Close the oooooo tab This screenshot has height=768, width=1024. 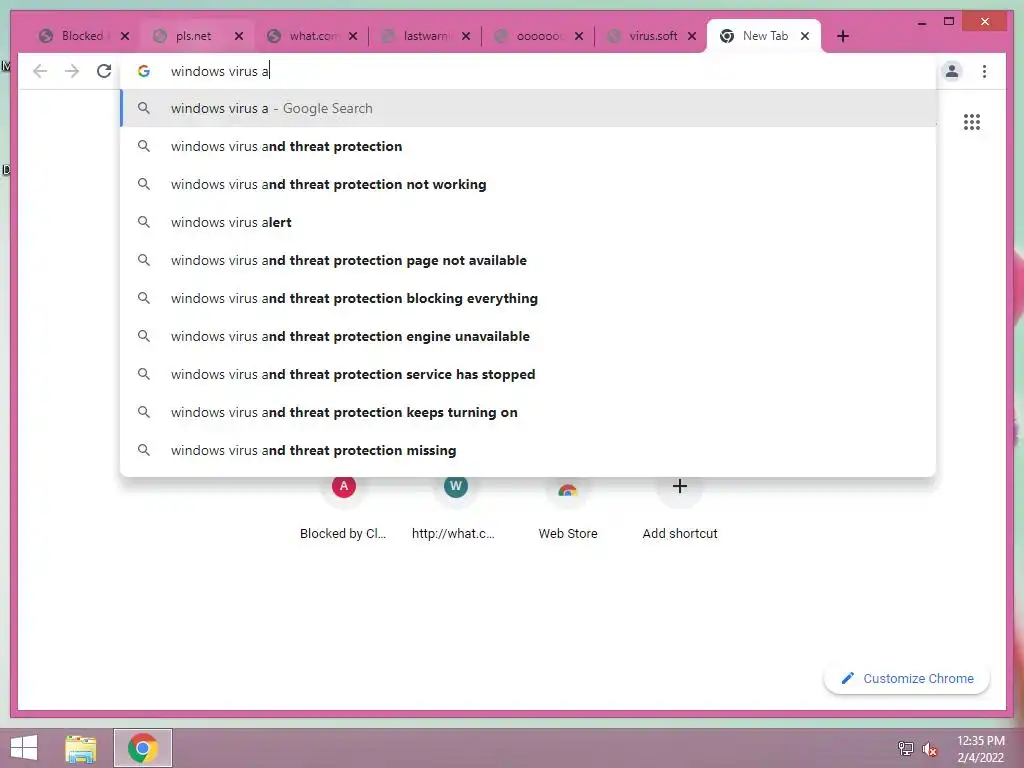click(x=579, y=36)
